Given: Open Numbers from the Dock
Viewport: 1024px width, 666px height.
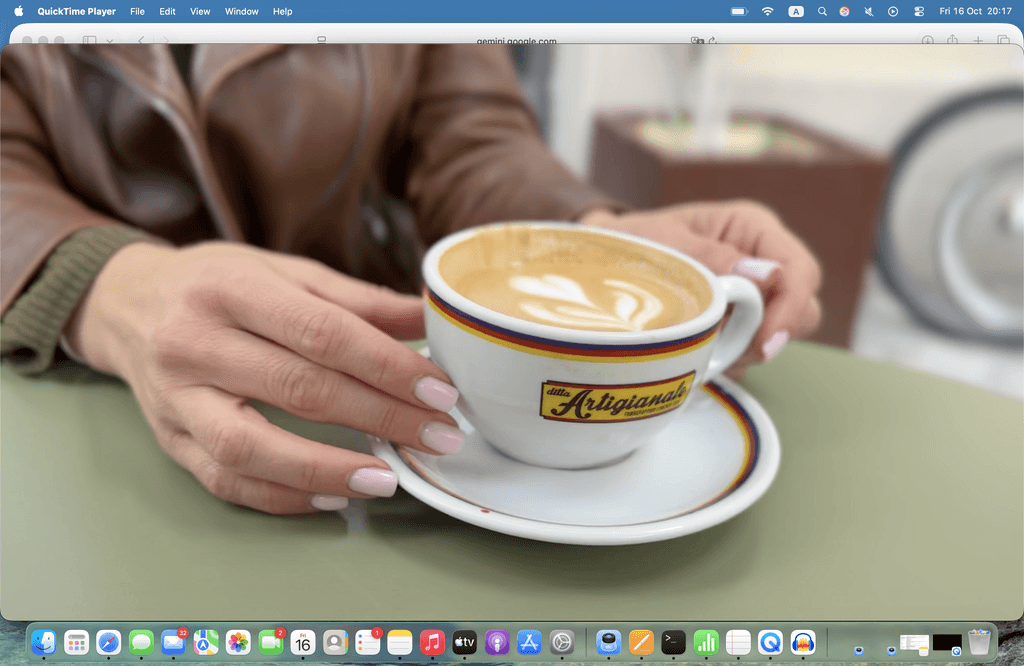Looking at the screenshot, I should click(706, 642).
